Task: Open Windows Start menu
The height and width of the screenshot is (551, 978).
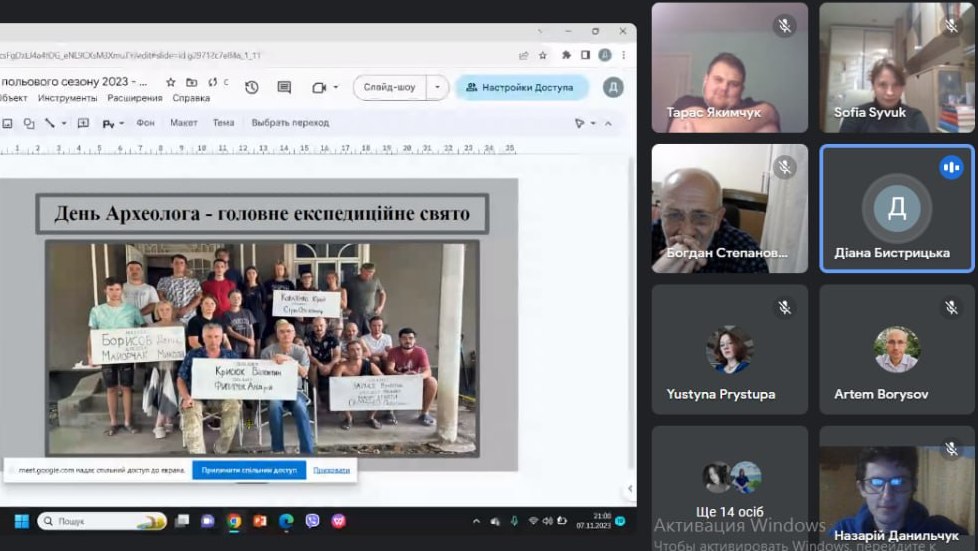Action: click(22, 521)
